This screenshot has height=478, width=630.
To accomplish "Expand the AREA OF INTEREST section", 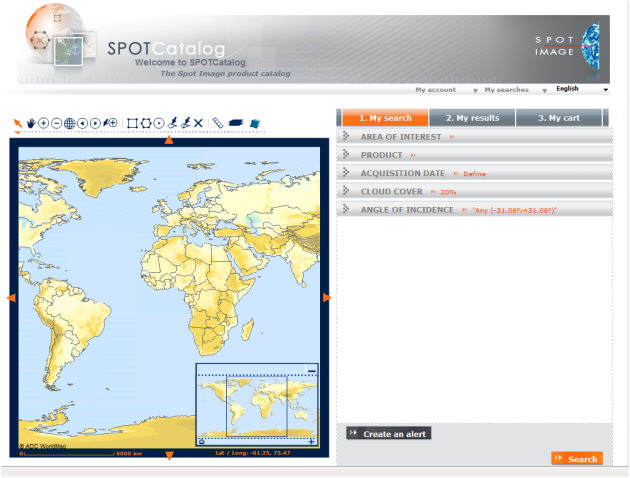I will [475, 137].
